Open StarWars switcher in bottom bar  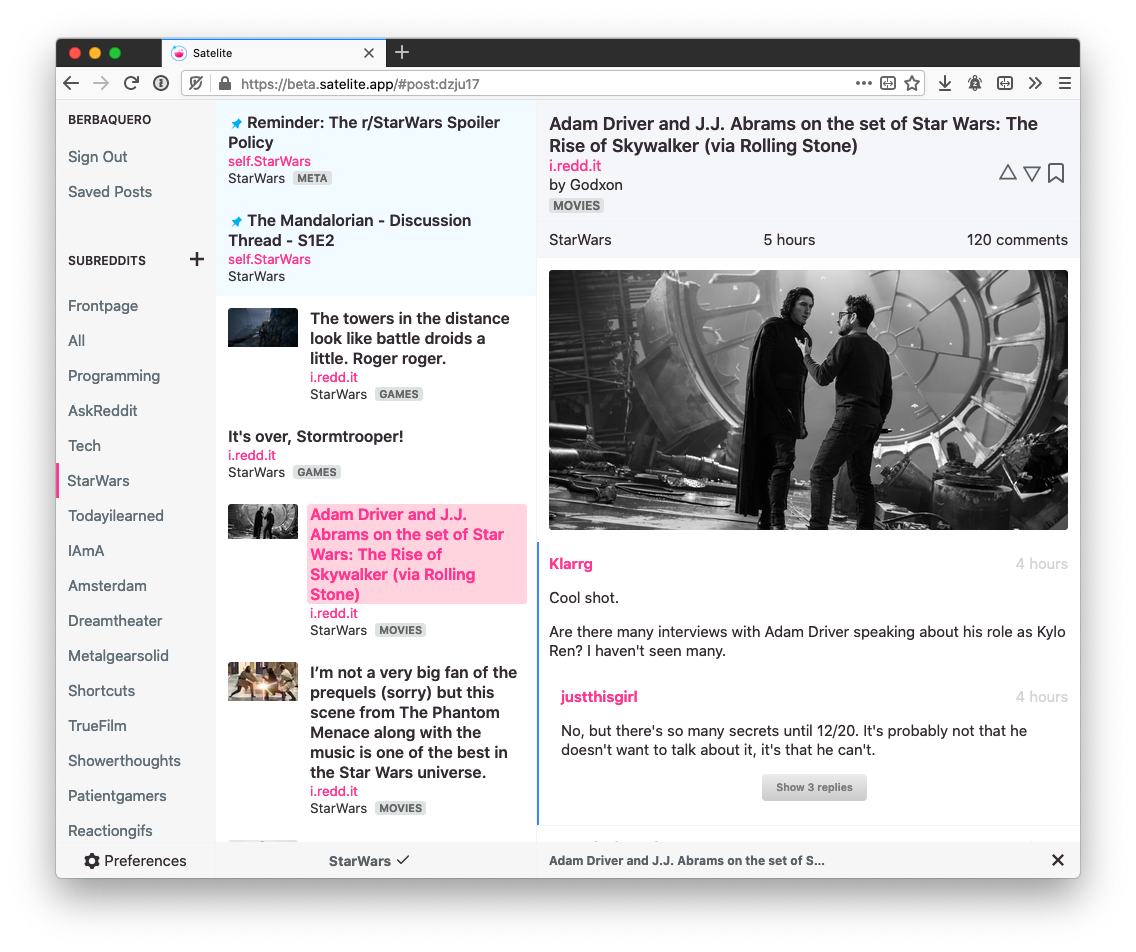pyautogui.click(x=369, y=861)
